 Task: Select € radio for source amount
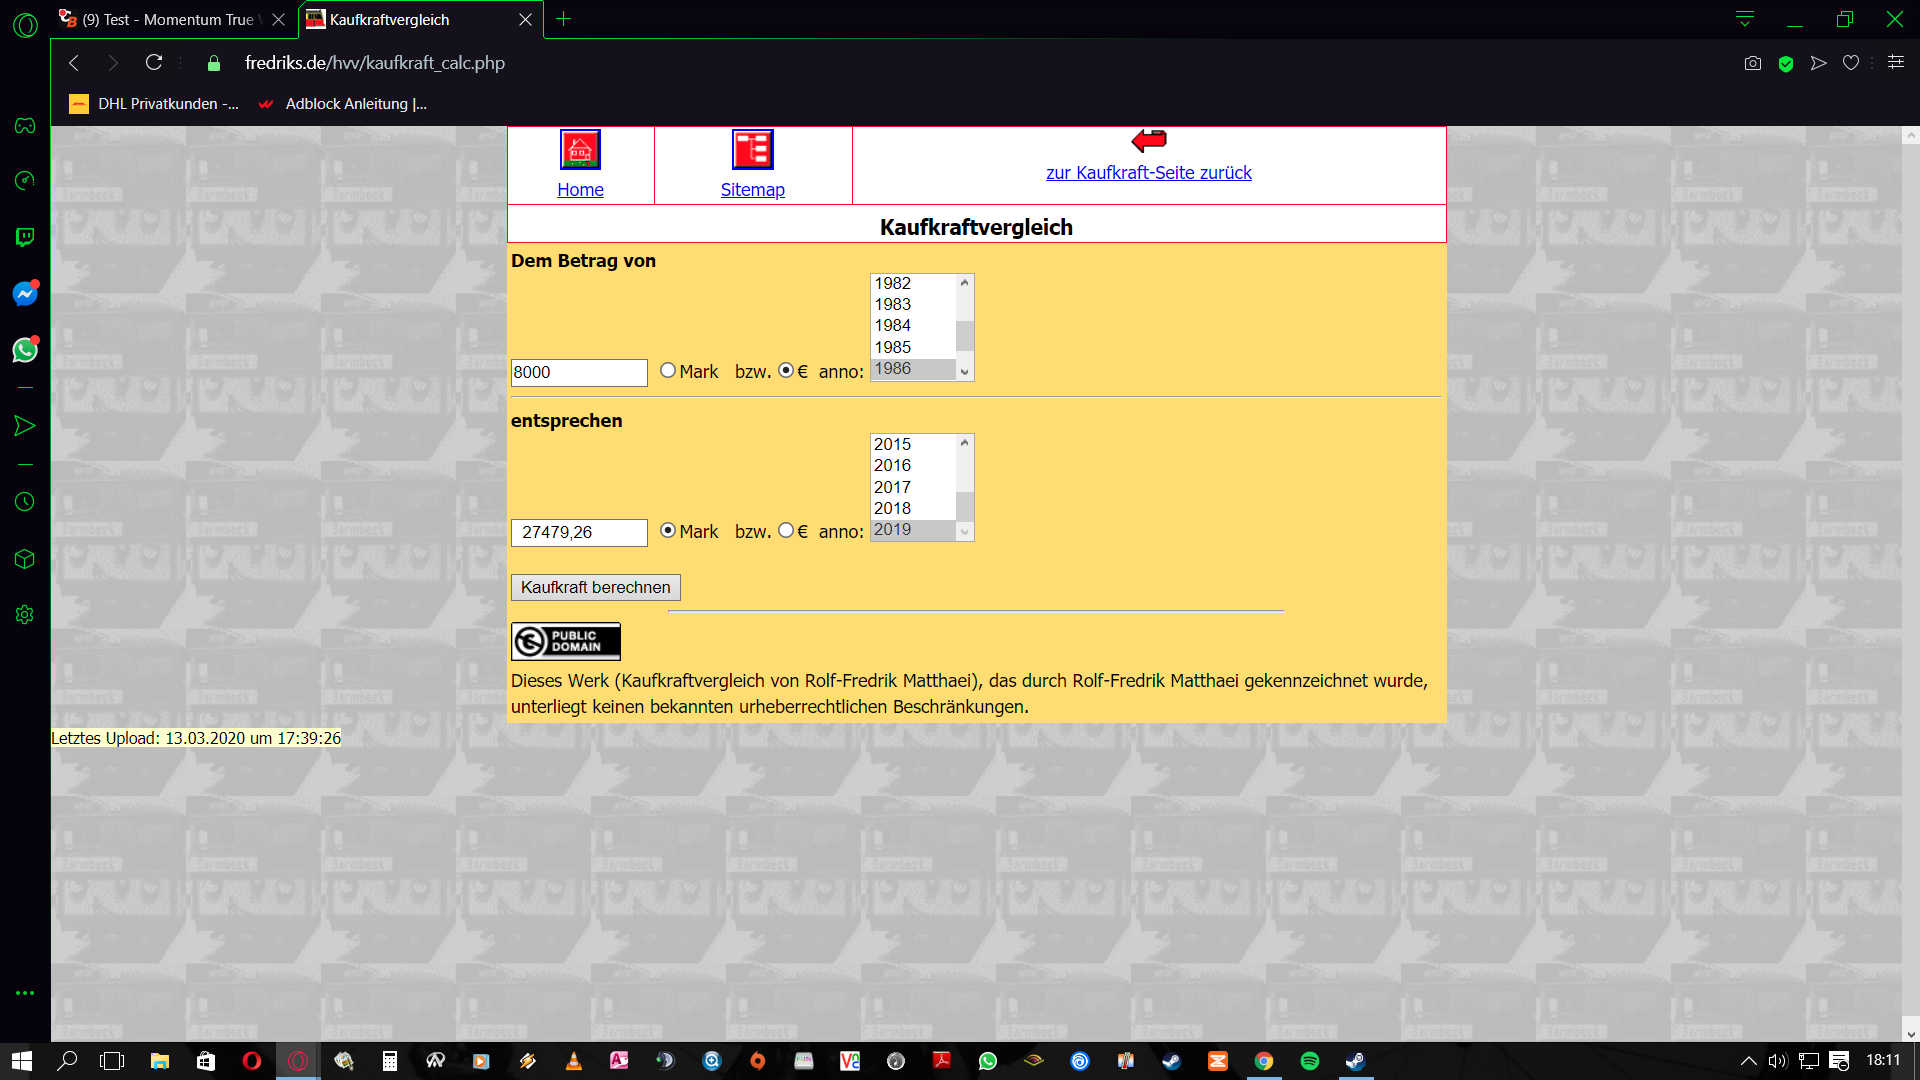click(x=786, y=371)
